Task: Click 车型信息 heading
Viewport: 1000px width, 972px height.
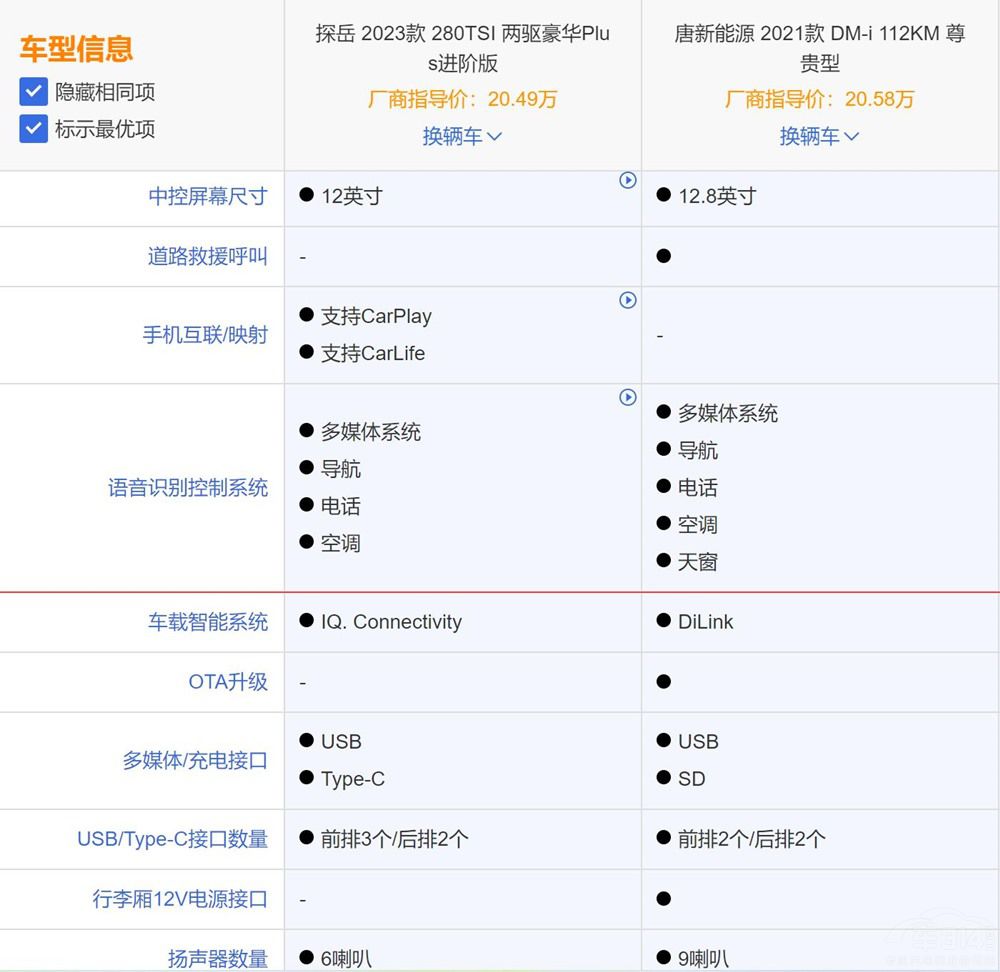Action: click(x=76, y=48)
